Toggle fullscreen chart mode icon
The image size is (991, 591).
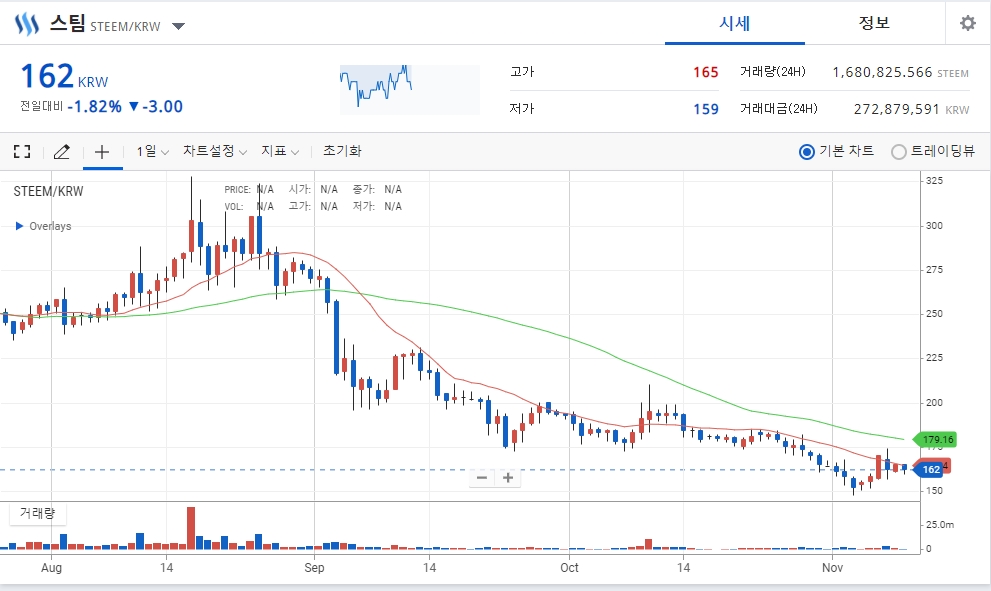click(x=22, y=151)
